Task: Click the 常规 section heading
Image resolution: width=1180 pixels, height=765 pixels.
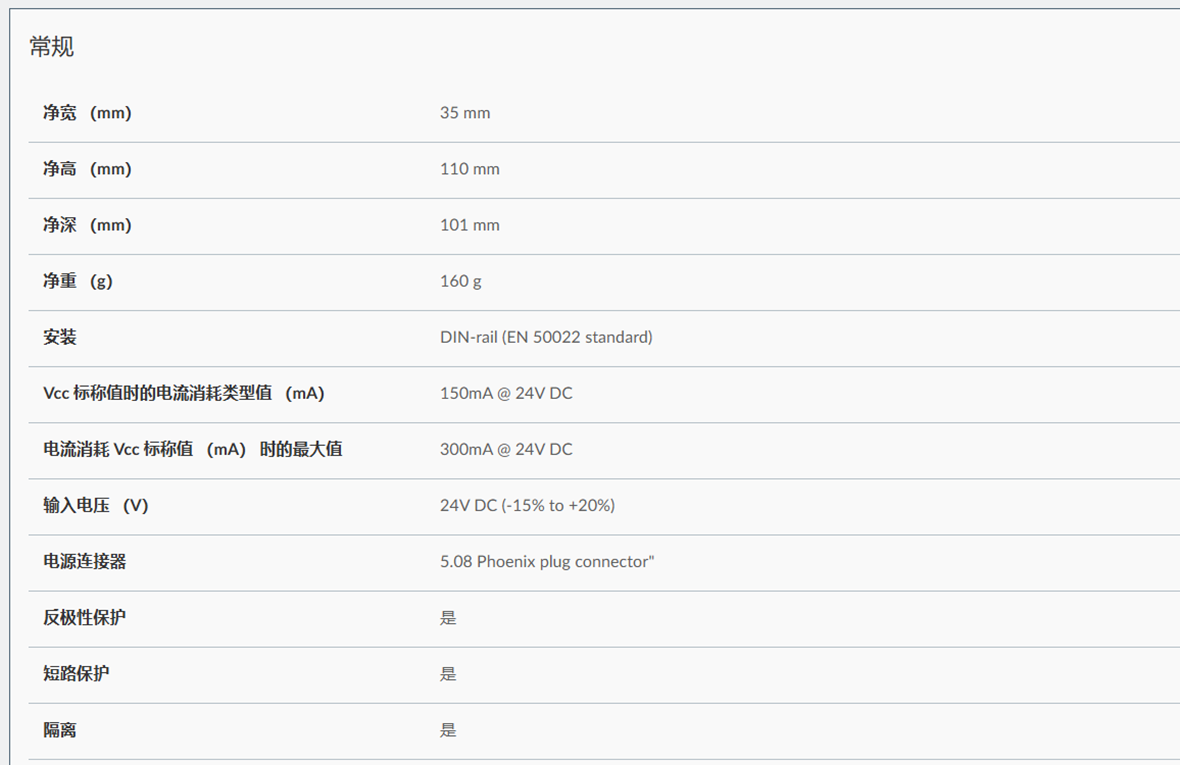Action: (52, 47)
